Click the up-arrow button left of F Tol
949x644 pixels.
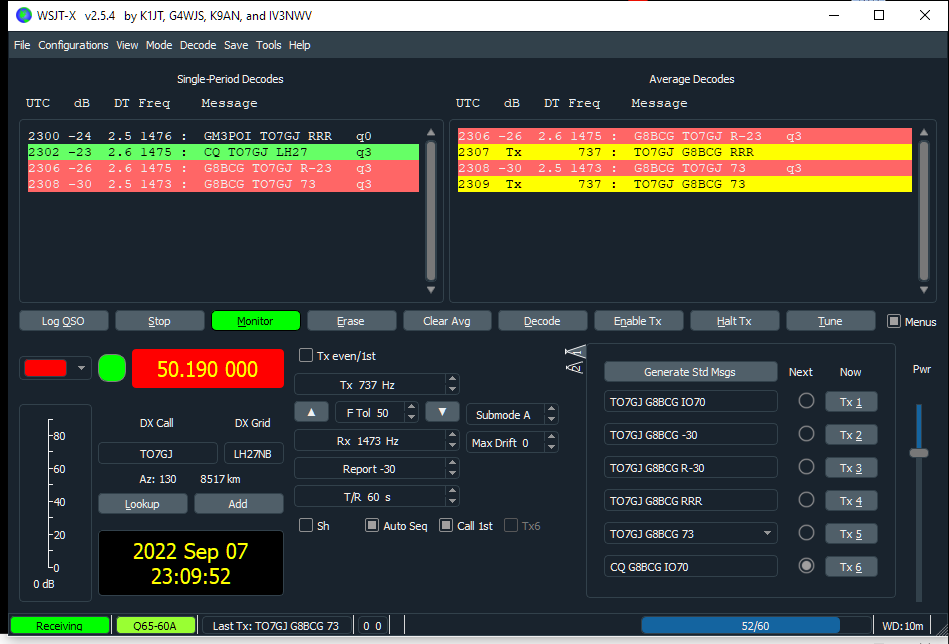pyautogui.click(x=311, y=412)
